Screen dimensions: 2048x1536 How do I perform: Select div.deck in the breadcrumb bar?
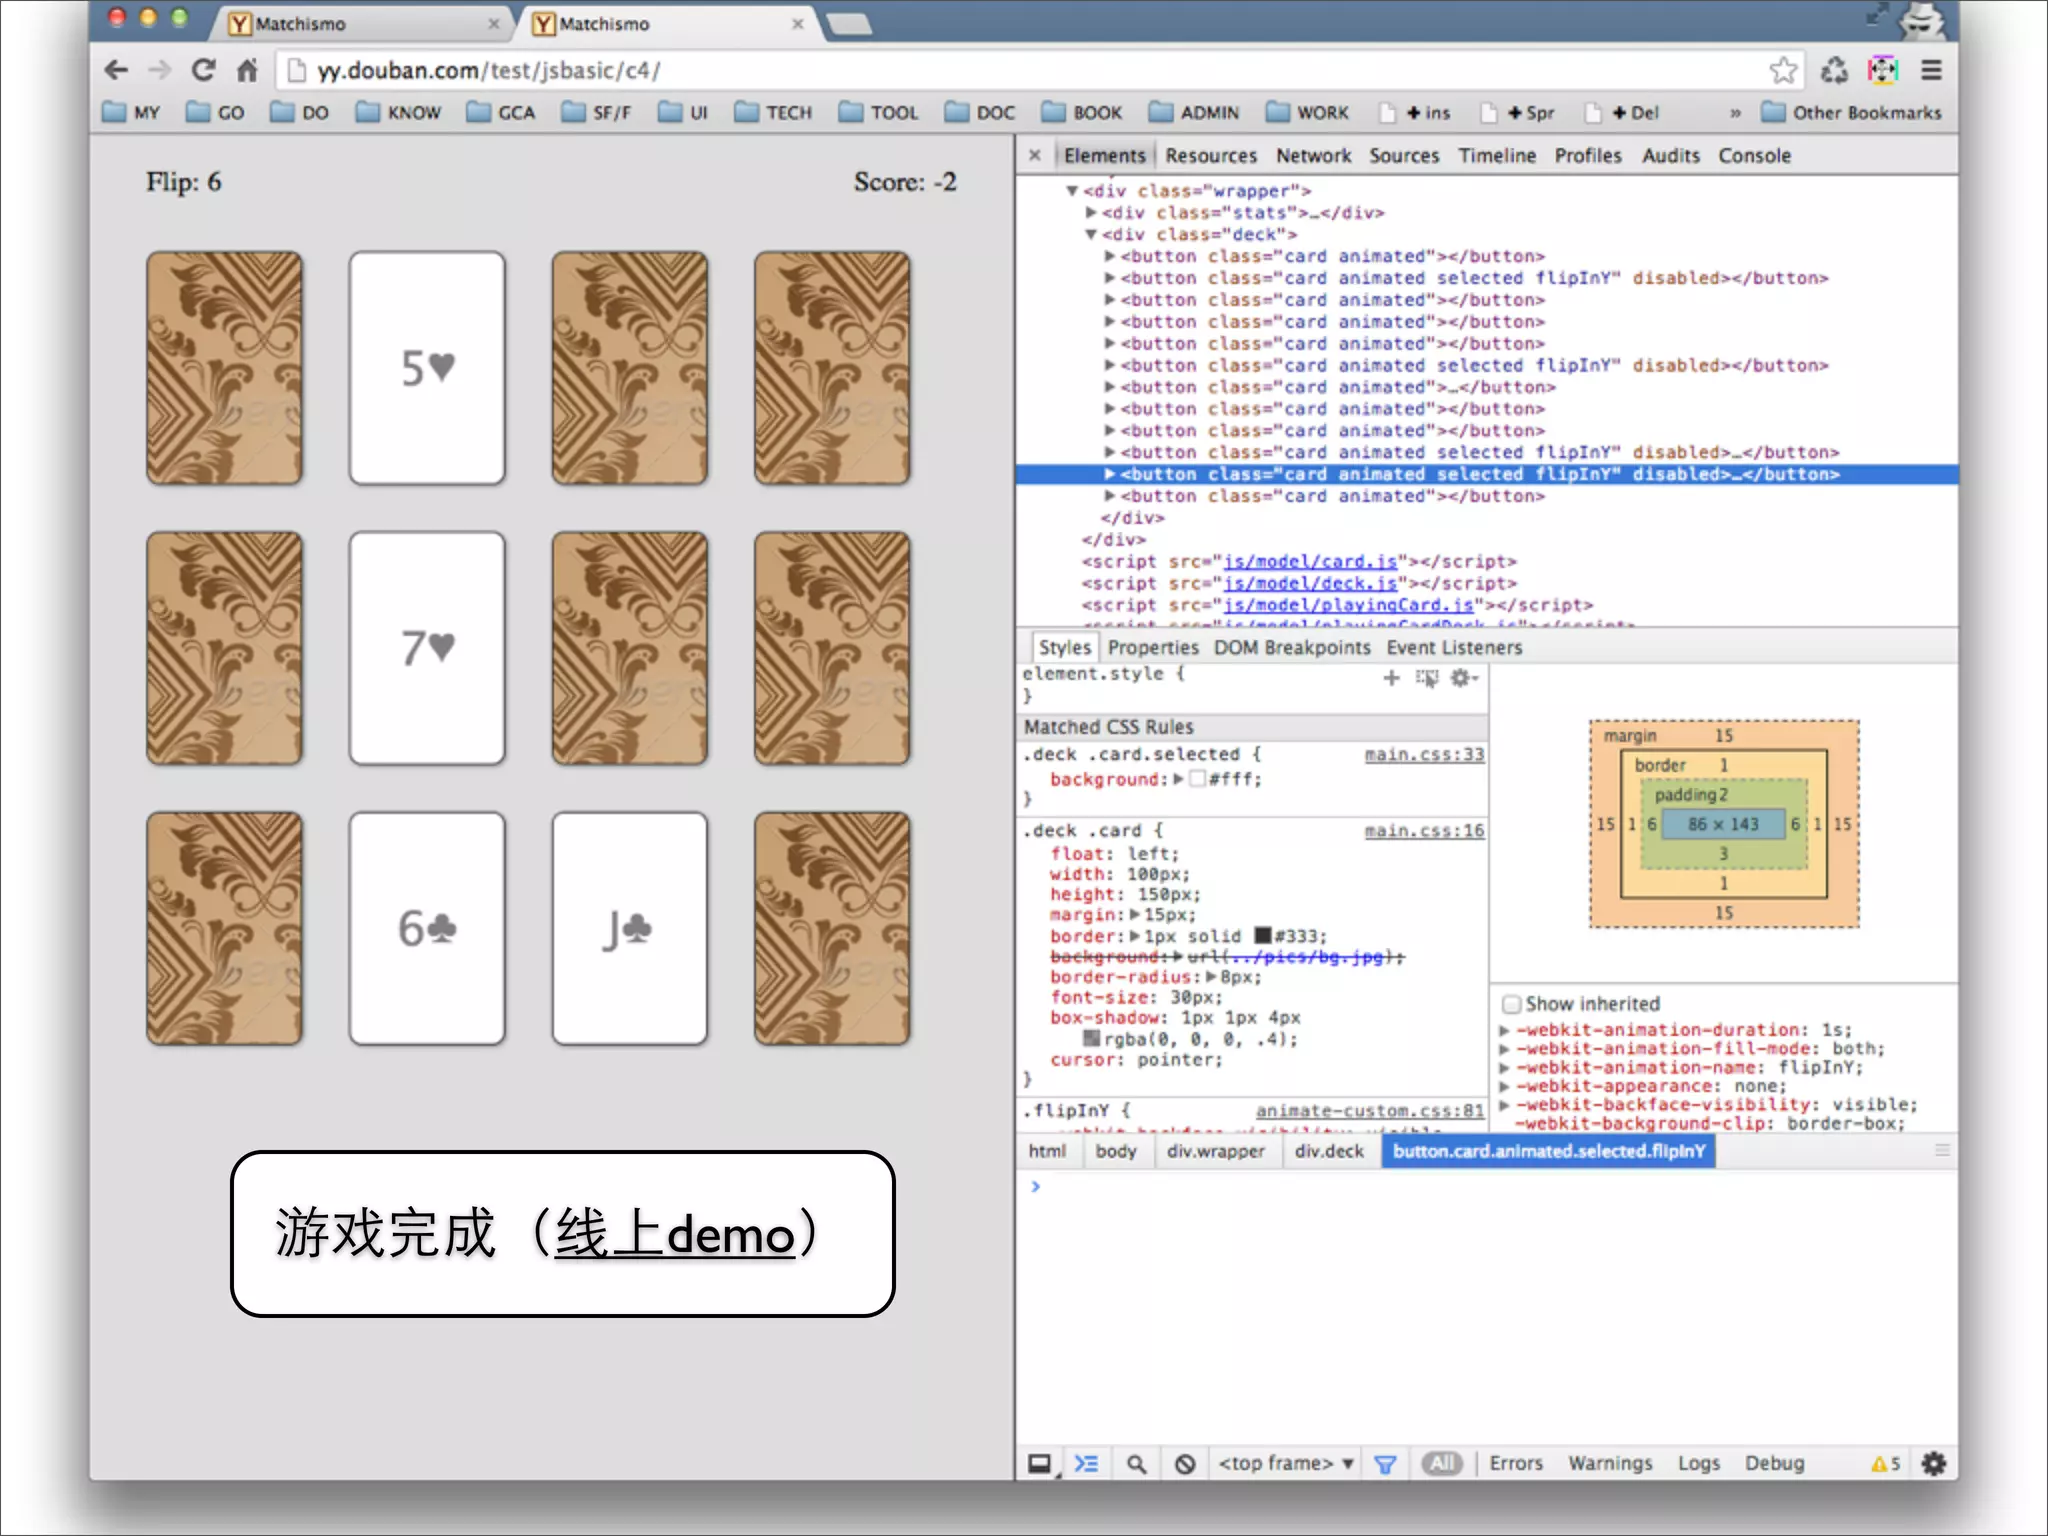pyautogui.click(x=1329, y=1152)
